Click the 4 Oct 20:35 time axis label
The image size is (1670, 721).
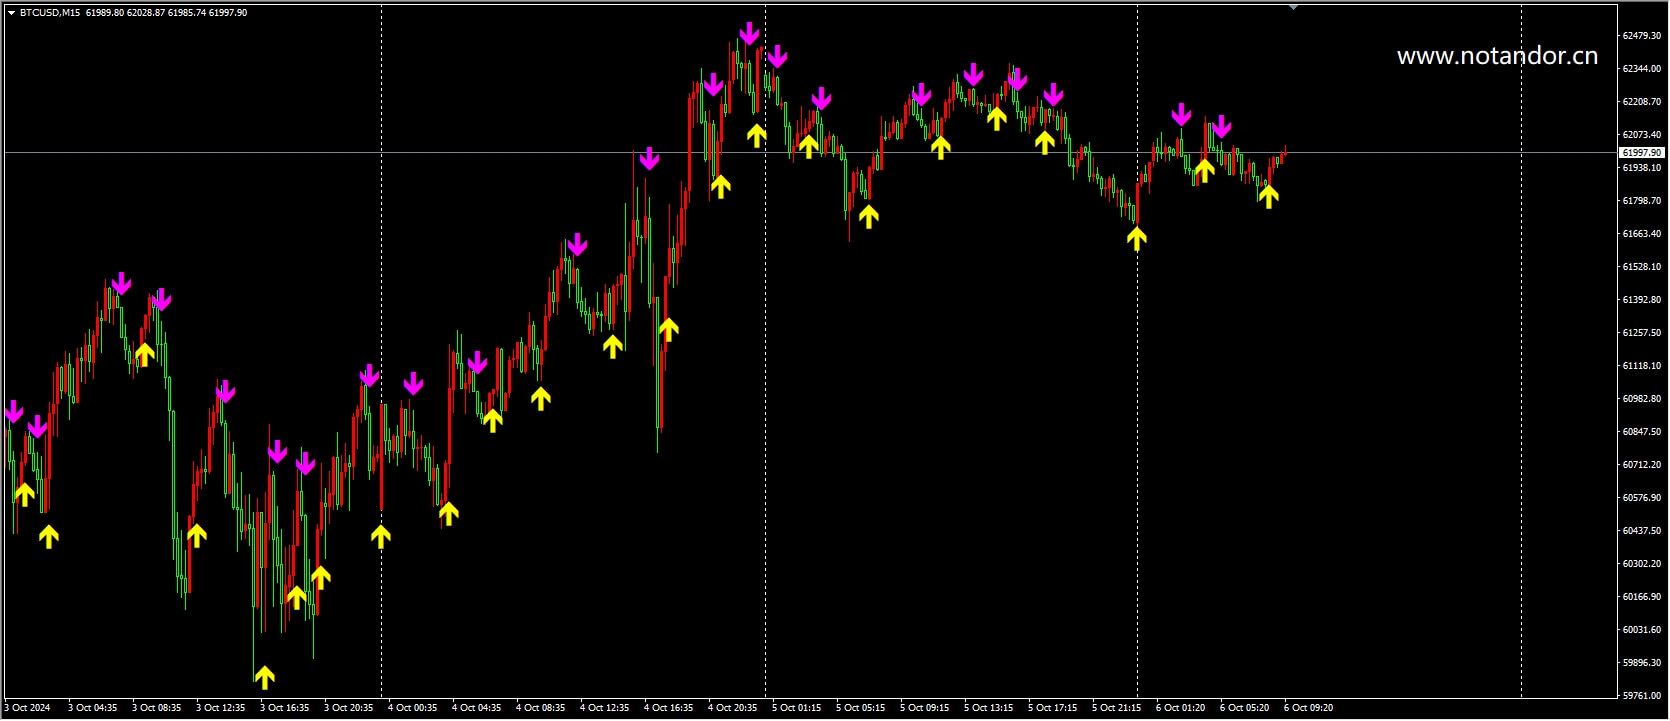pos(732,708)
